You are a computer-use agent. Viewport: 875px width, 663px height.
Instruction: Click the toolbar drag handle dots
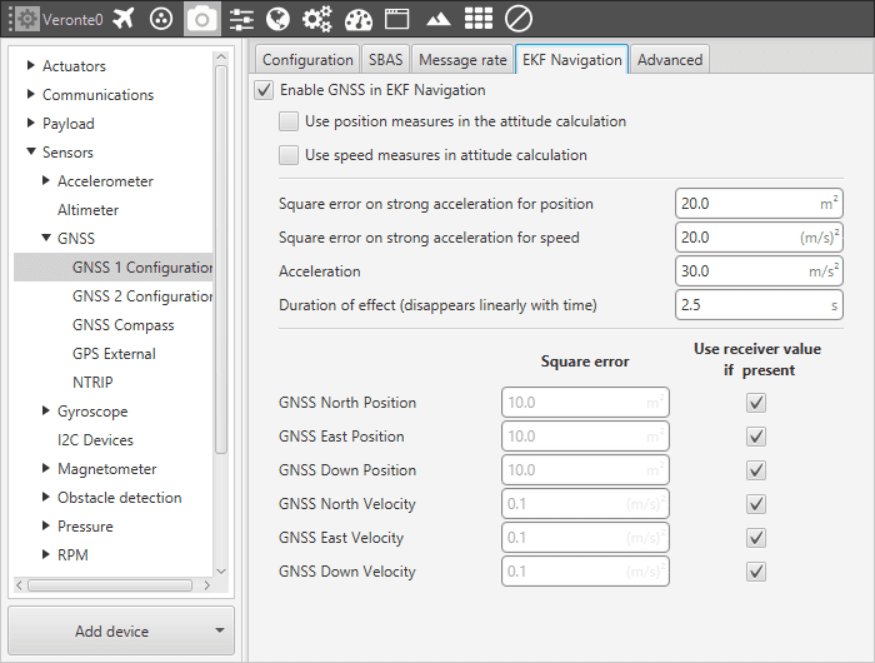[x=10, y=19]
